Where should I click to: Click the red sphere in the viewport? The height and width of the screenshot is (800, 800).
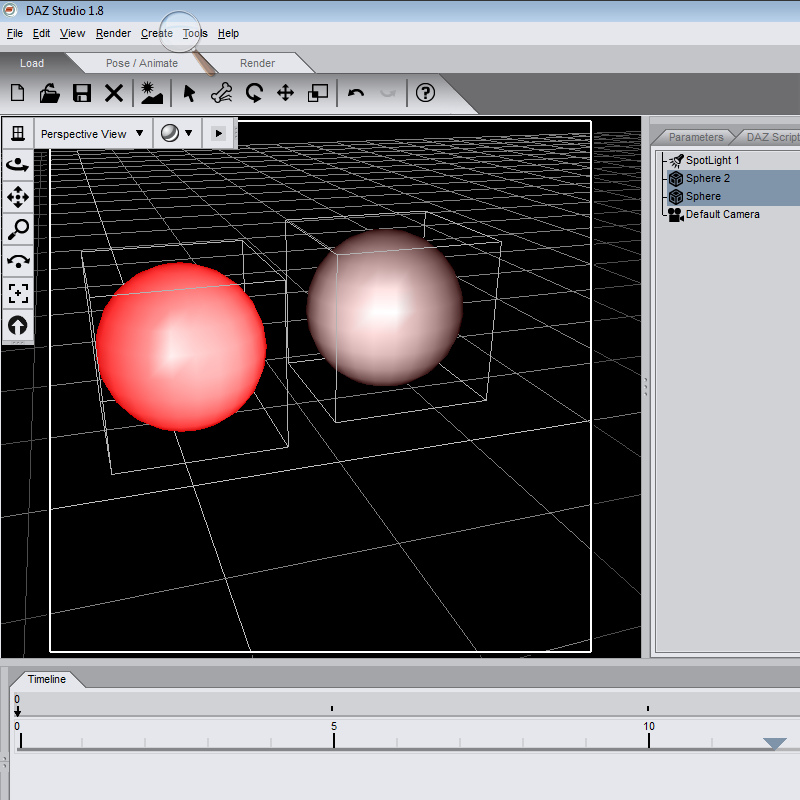coord(181,347)
